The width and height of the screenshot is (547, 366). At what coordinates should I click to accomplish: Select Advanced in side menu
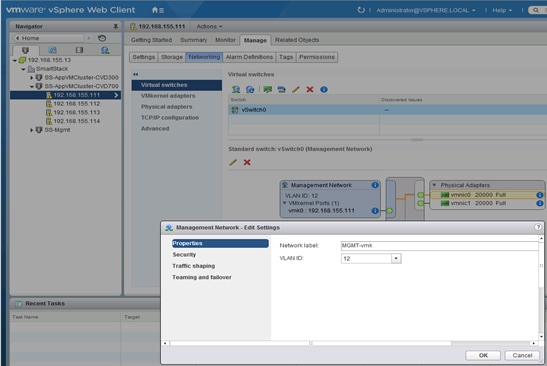tap(177, 128)
